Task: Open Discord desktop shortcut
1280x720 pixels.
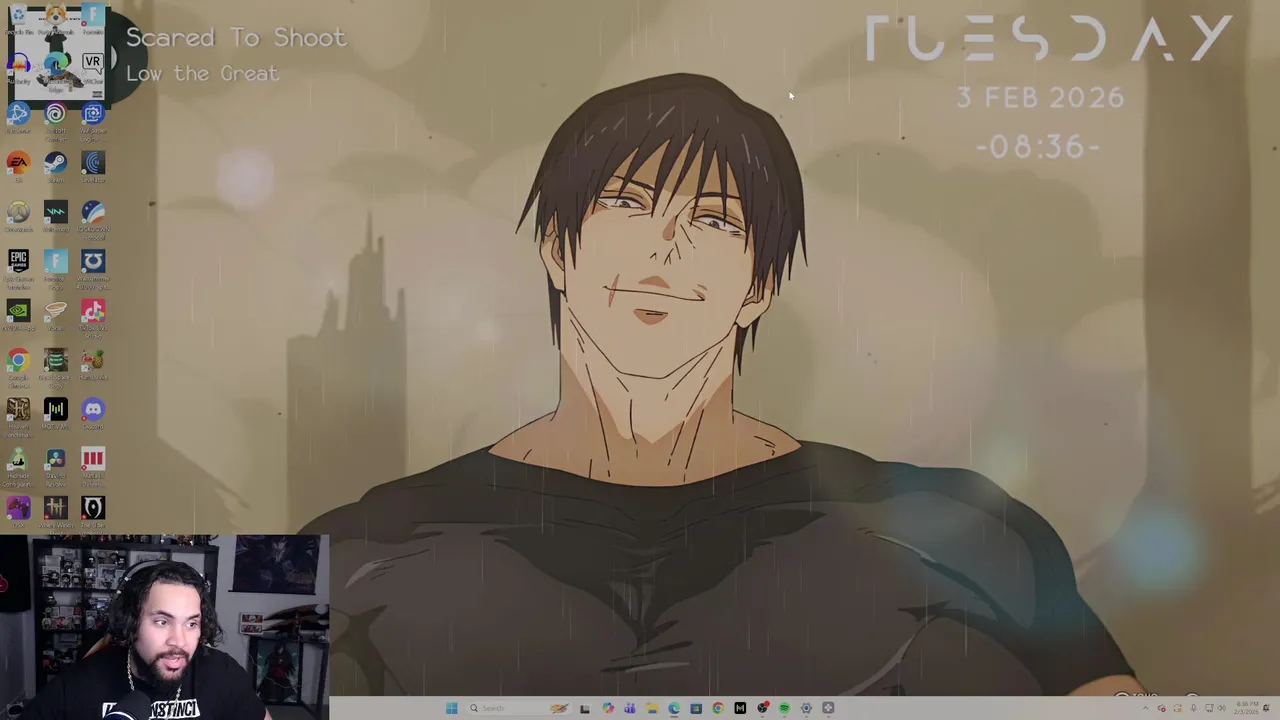Action: pos(93,413)
